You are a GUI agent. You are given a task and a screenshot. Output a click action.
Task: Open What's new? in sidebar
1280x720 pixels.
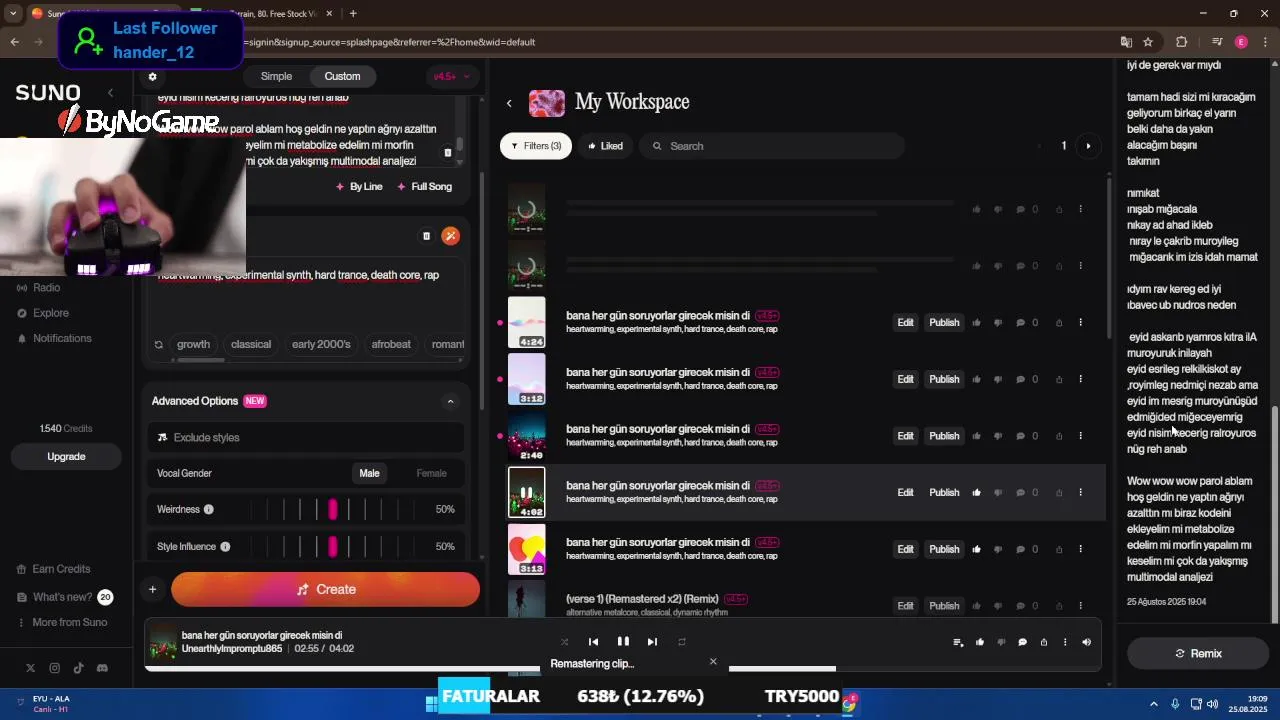point(62,597)
